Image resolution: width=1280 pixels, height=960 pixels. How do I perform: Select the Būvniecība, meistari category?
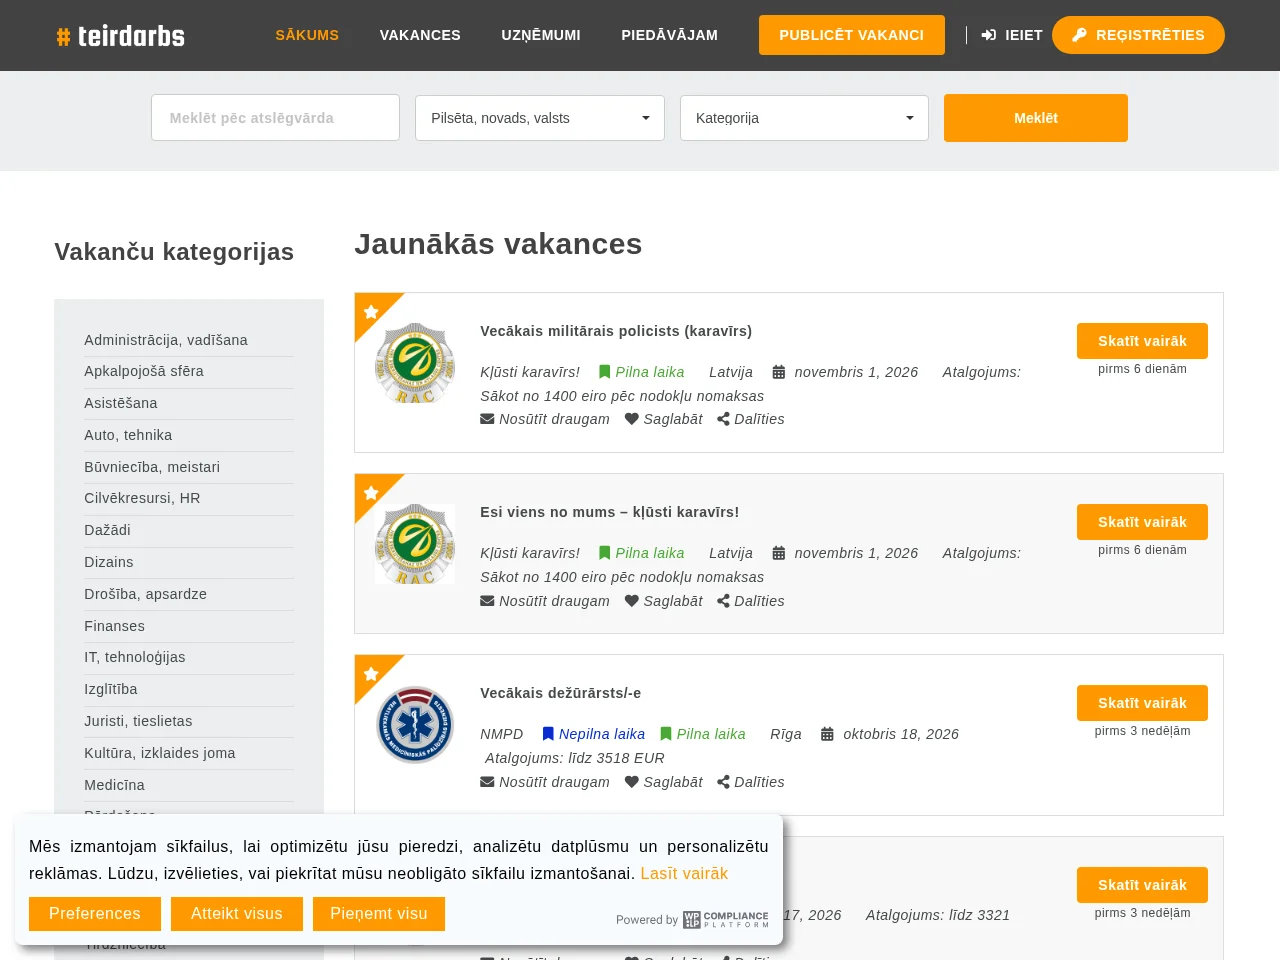click(x=152, y=467)
